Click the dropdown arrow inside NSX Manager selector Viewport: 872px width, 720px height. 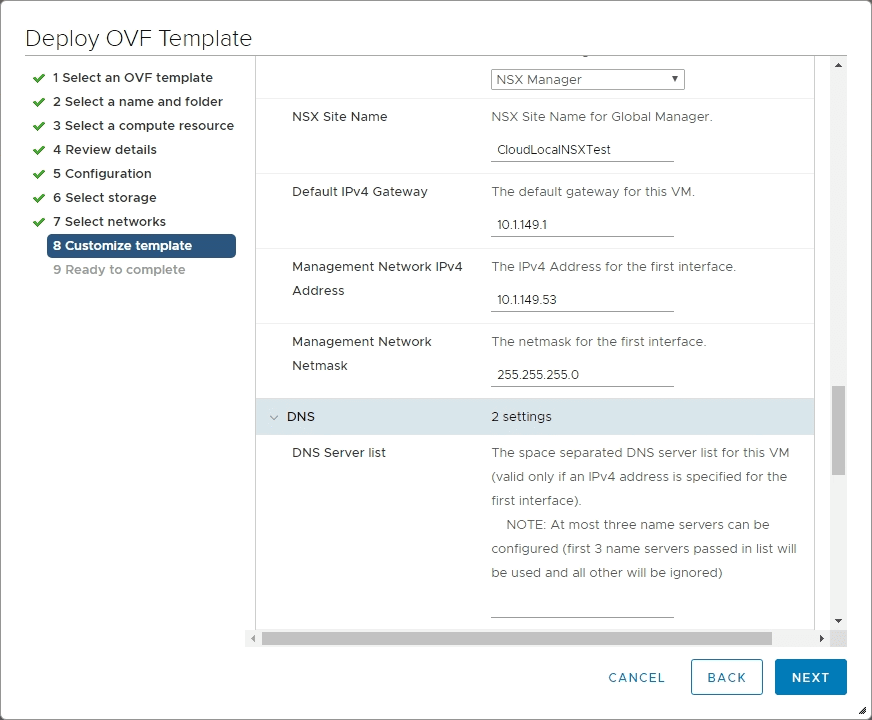click(674, 79)
